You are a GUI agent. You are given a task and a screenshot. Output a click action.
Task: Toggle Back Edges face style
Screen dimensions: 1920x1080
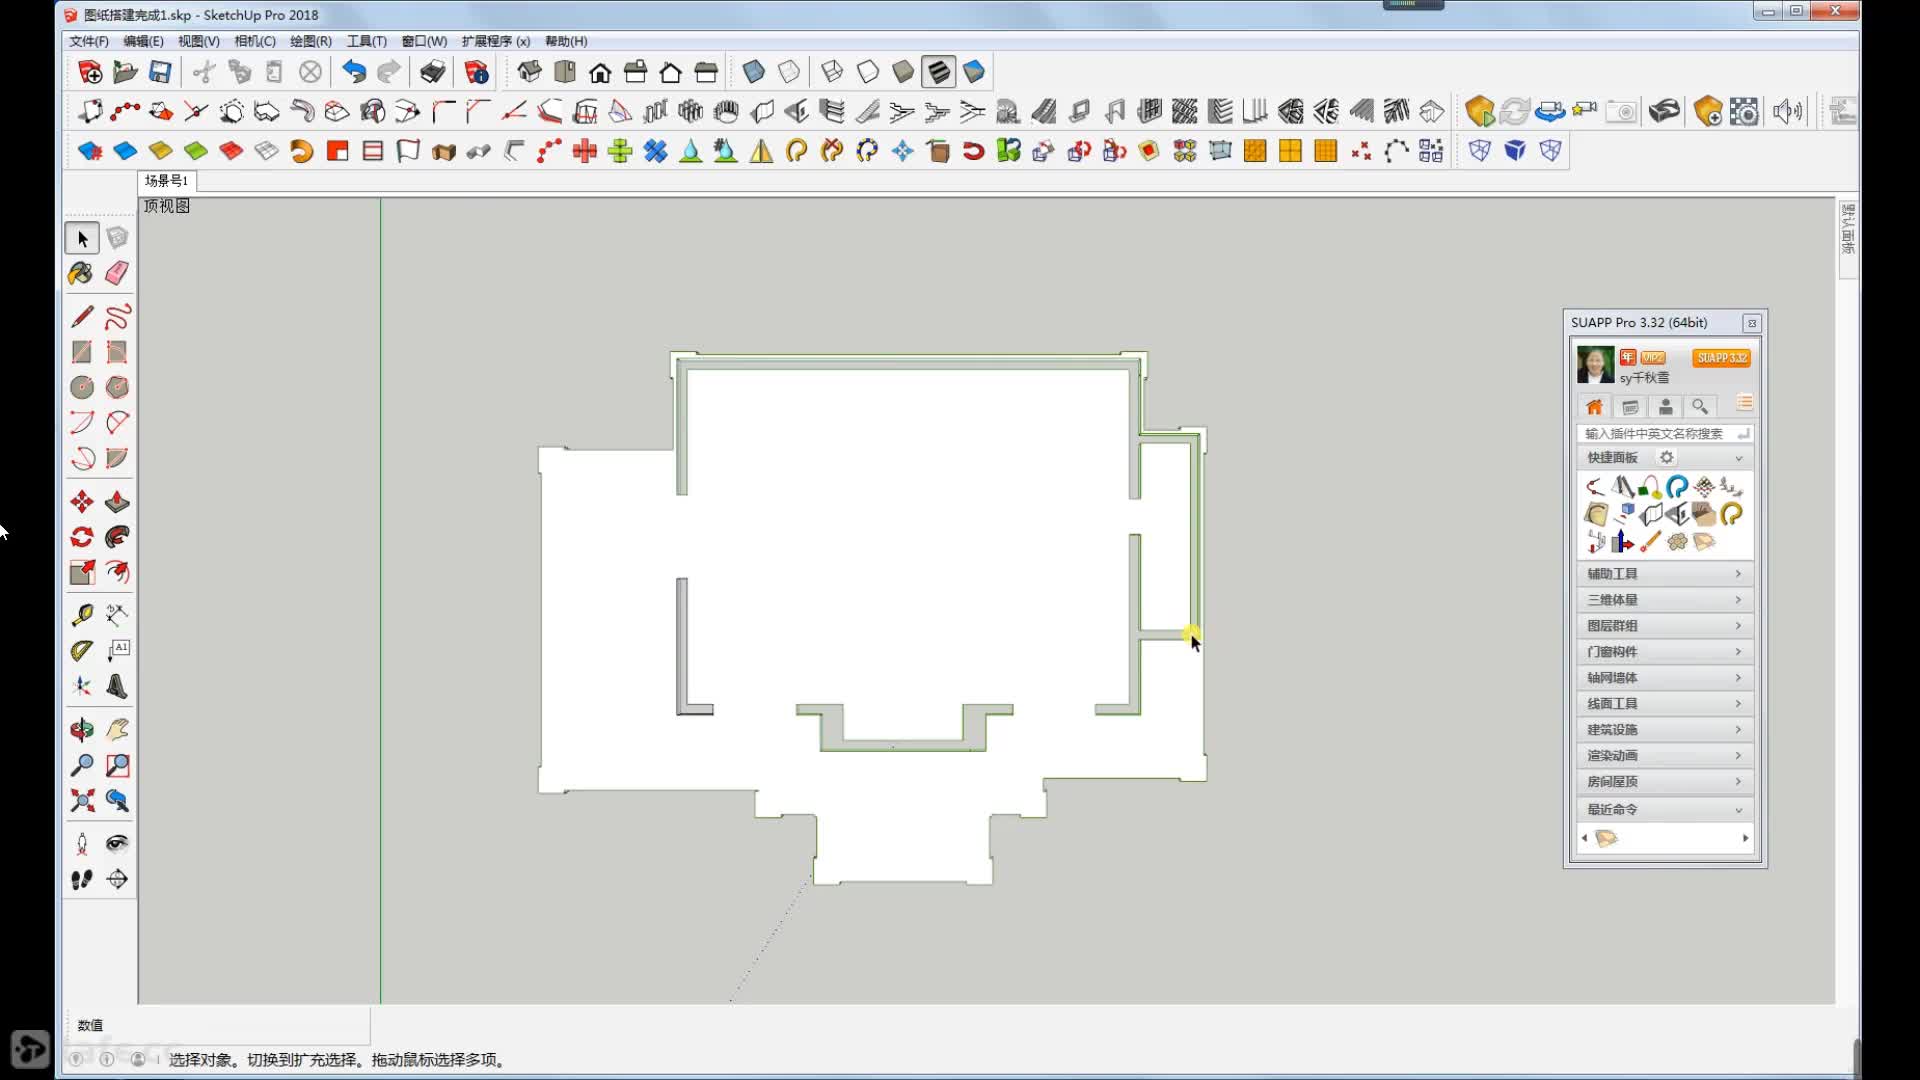(x=789, y=72)
